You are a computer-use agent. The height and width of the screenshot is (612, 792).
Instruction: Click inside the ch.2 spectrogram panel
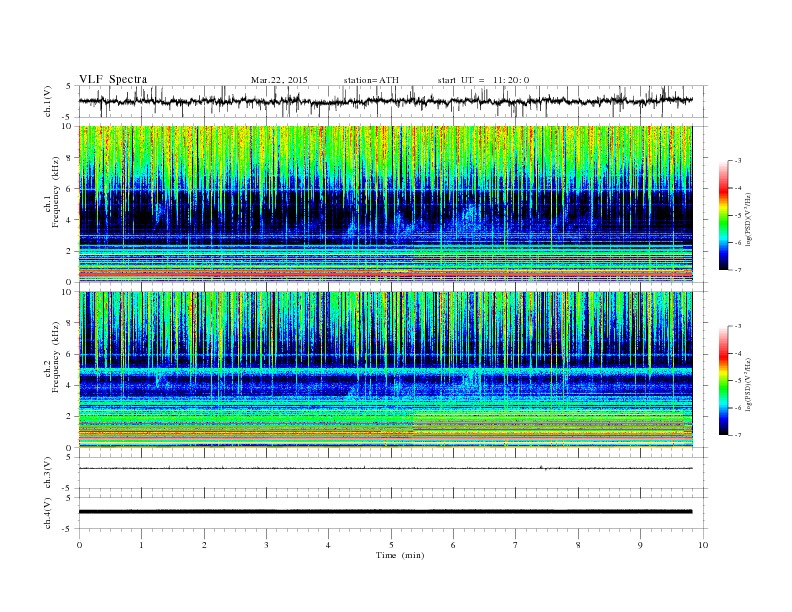[x=385, y=369]
